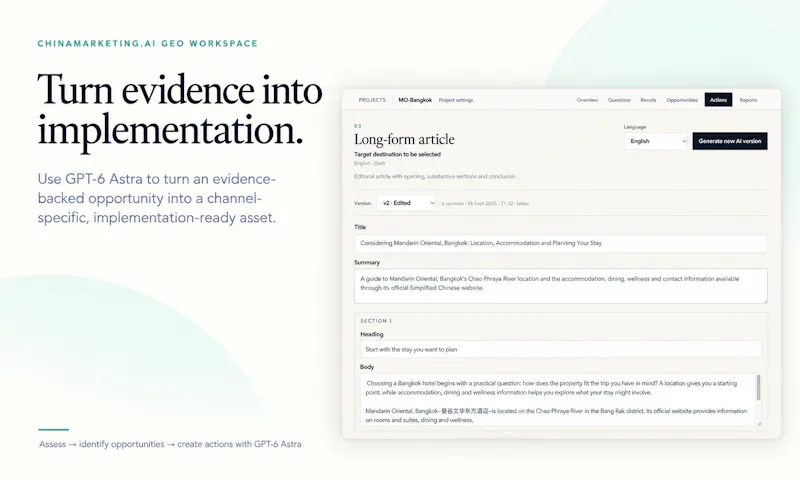This screenshot has height=480, width=800.
Task: Click into the Summary text area
Action: pos(560,286)
